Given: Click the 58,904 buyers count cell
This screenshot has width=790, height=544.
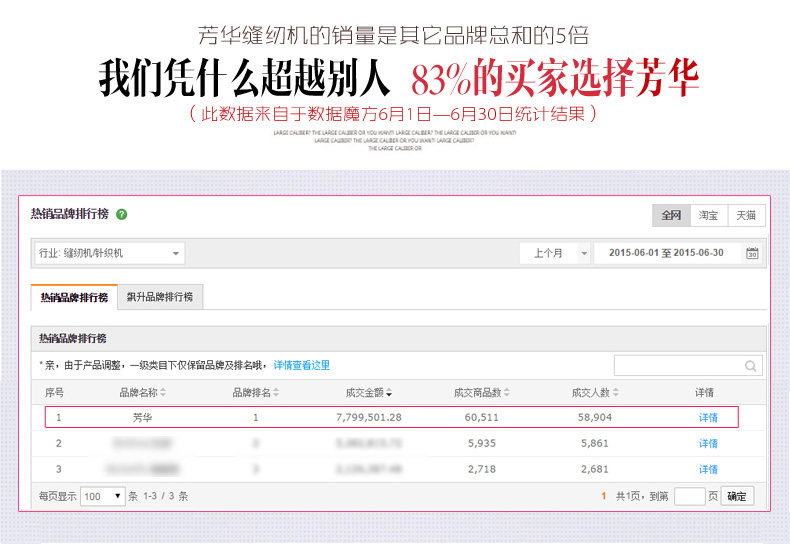Looking at the screenshot, I should click(x=595, y=418).
